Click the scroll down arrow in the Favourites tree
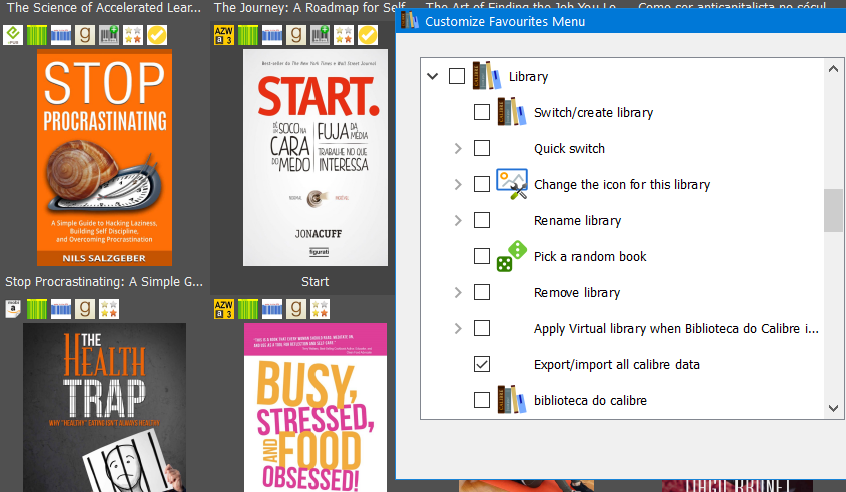The image size is (846, 492). pyautogui.click(x=833, y=408)
